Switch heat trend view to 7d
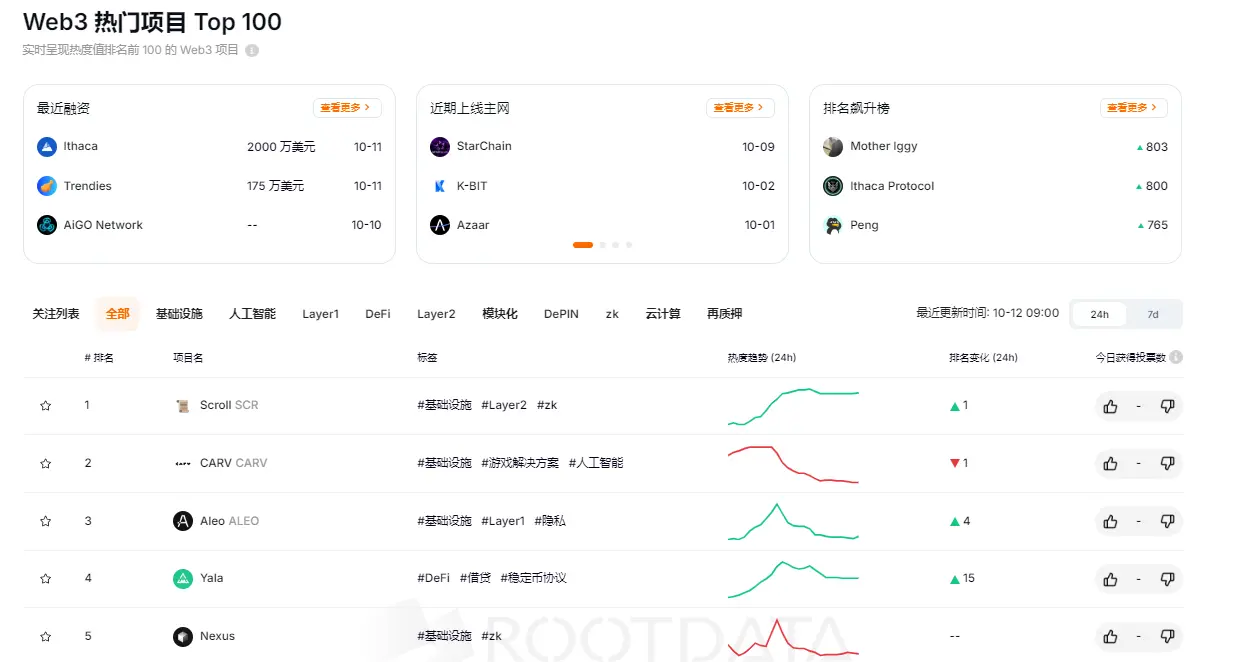 click(1152, 314)
